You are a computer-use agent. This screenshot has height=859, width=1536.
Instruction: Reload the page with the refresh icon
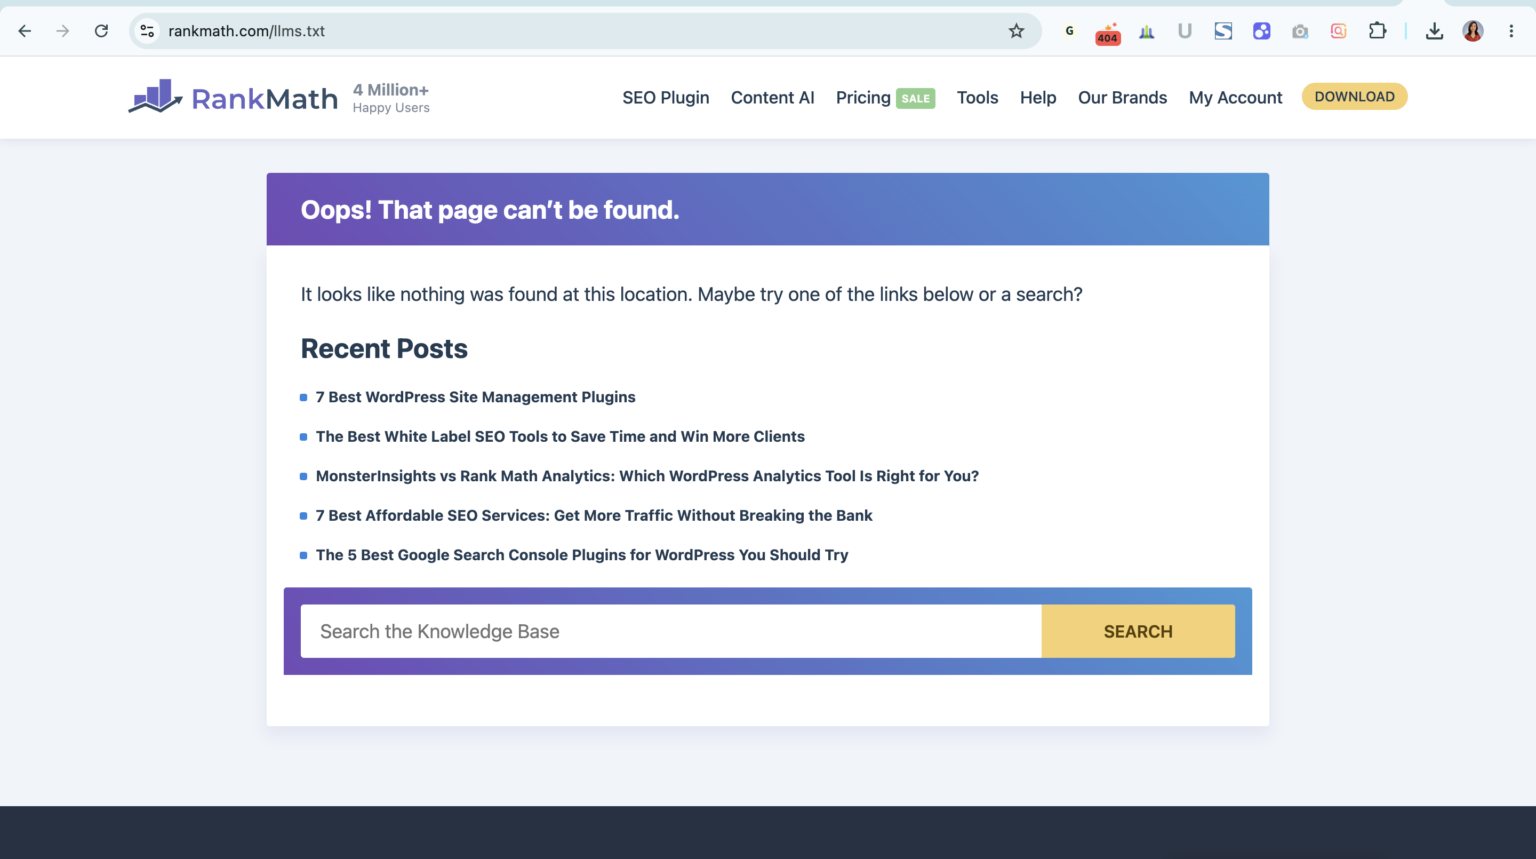[x=101, y=31]
